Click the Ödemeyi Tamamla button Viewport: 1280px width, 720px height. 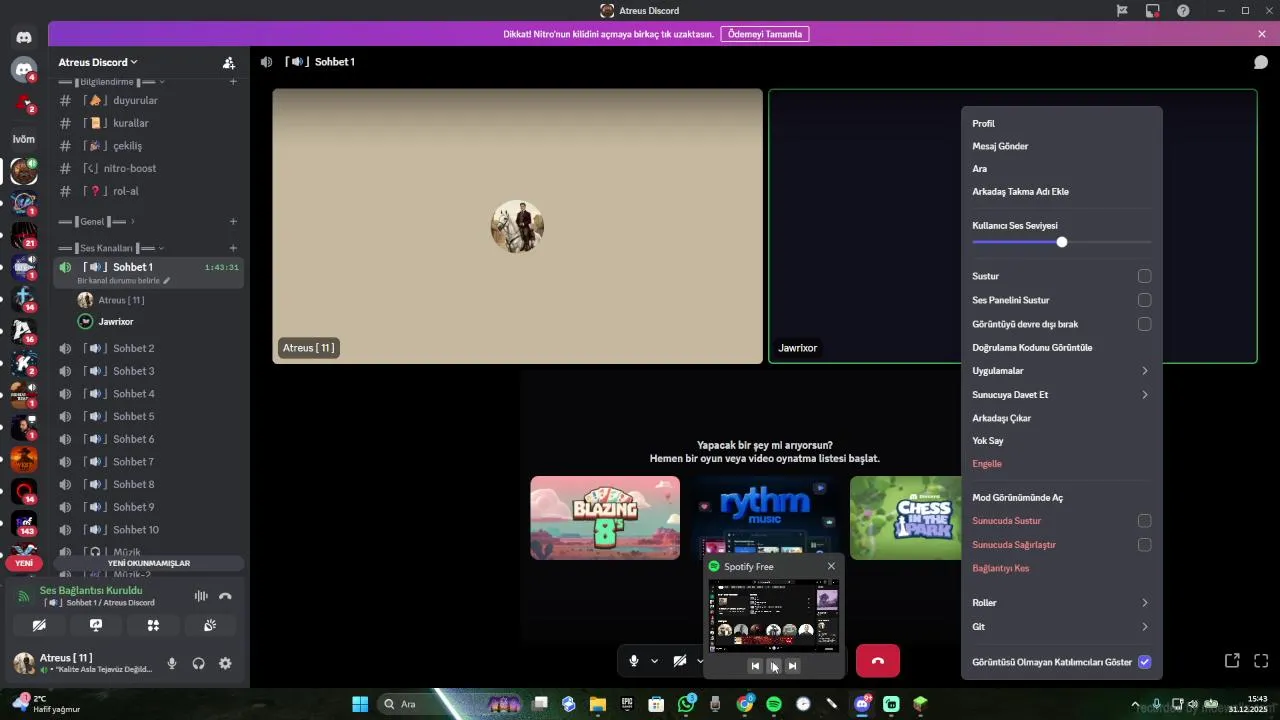coord(765,34)
